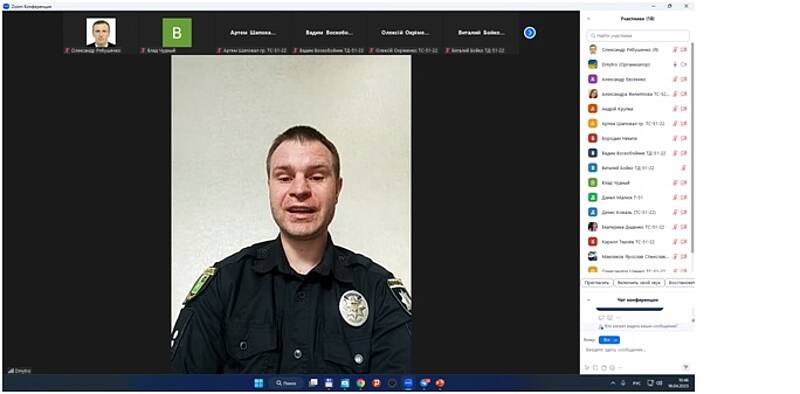Show more video thumbnails with blue arrow

pos(530,33)
